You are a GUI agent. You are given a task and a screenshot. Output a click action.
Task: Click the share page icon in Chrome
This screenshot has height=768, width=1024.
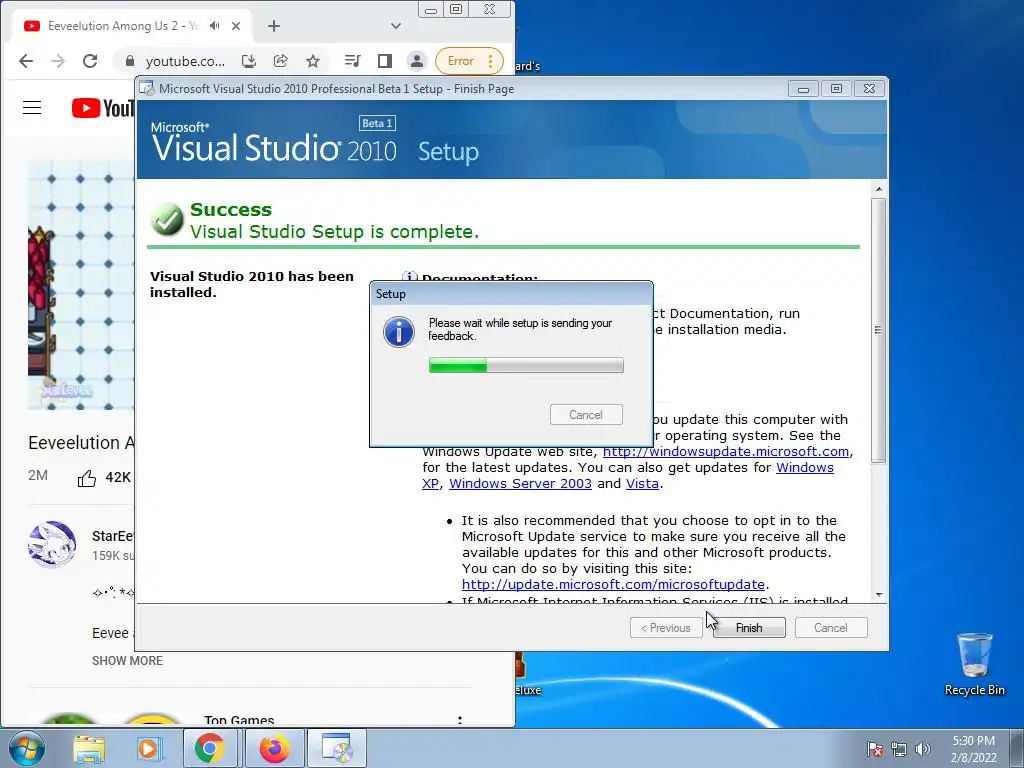(x=280, y=61)
